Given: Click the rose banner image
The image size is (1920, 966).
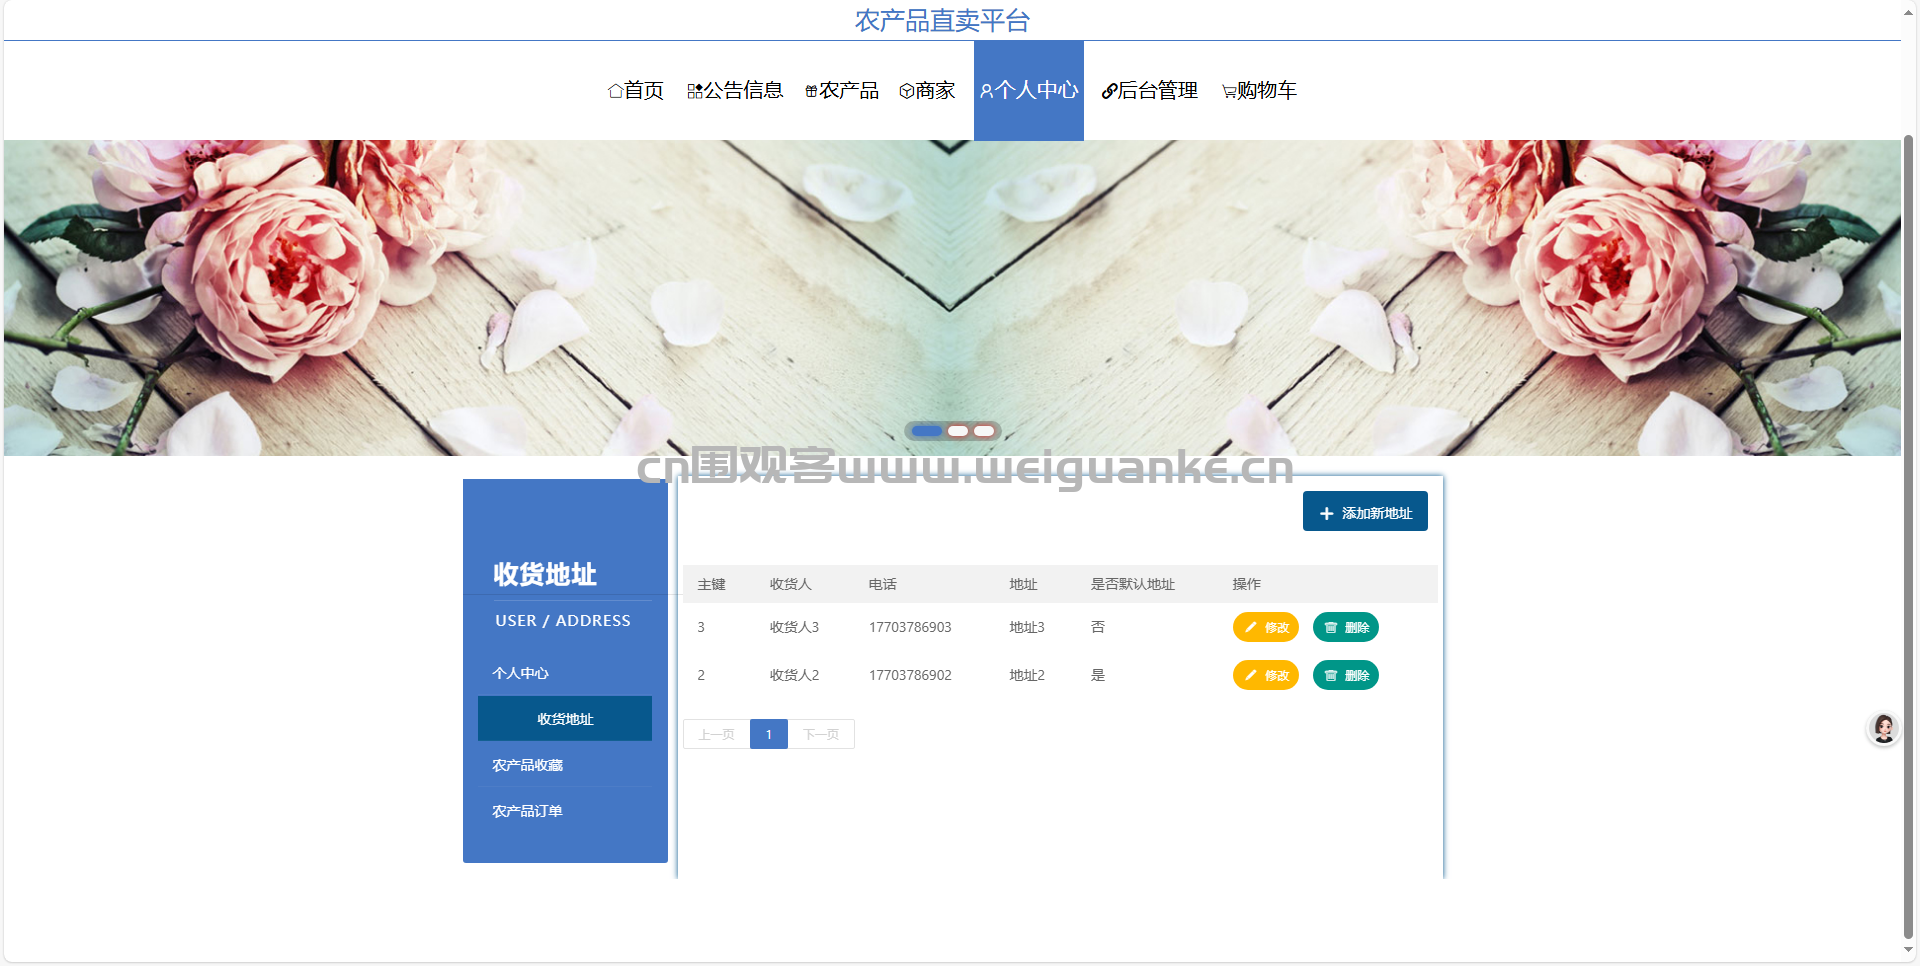Looking at the screenshot, I should click(952, 298).
